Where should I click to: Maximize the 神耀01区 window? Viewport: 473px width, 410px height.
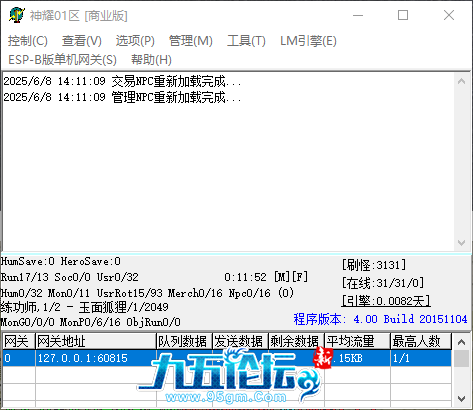point(403,15)
